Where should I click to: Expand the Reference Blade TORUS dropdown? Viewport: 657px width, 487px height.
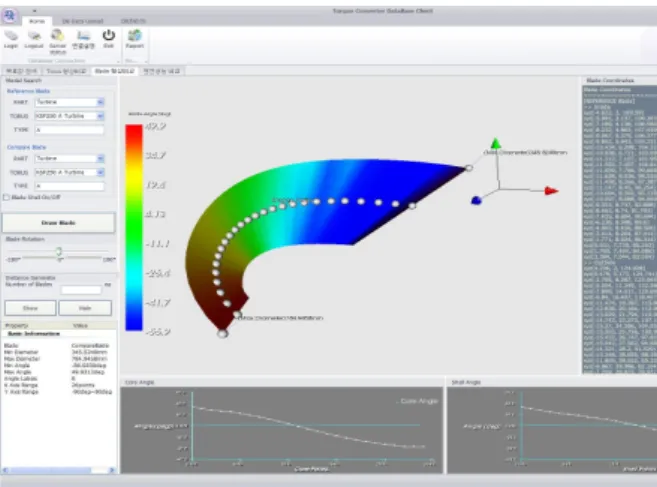coord(101,116)
